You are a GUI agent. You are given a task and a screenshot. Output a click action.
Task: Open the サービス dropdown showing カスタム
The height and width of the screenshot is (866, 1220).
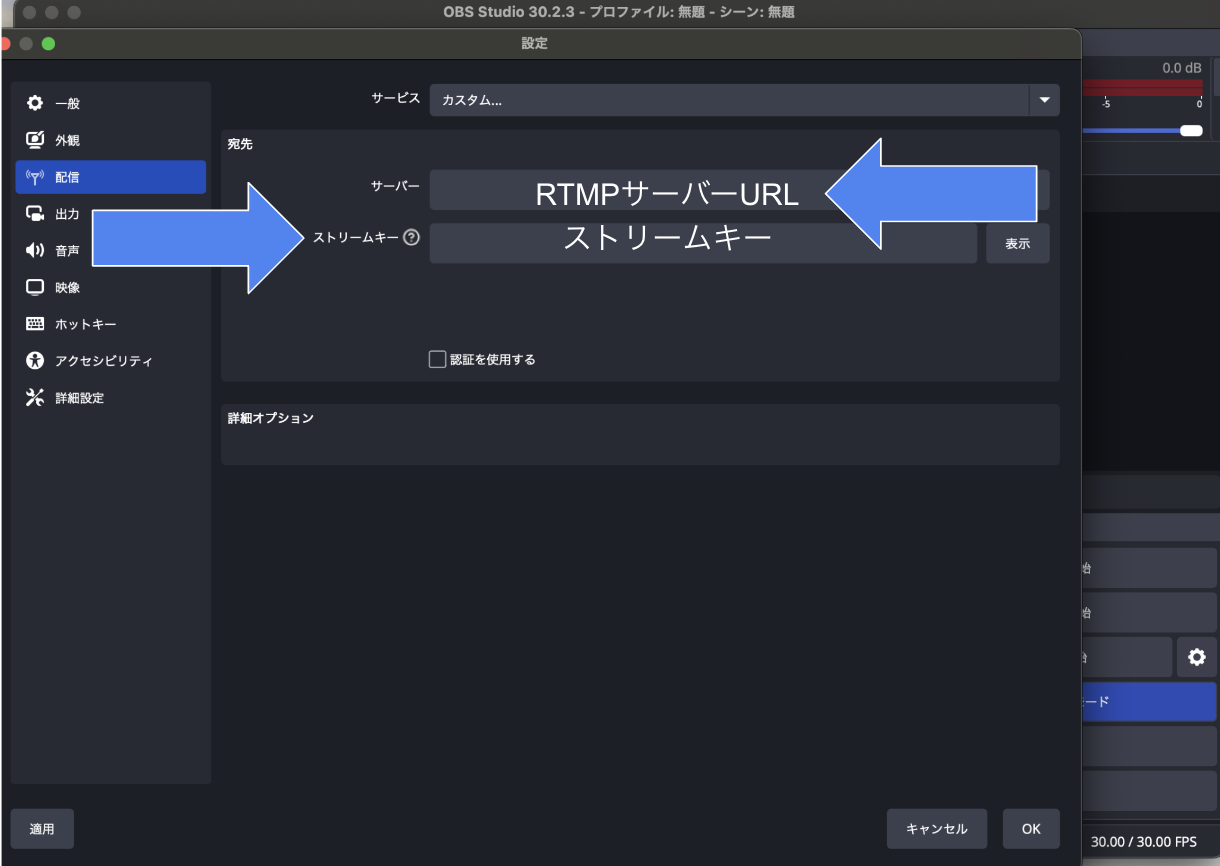(x=744, y=100)
